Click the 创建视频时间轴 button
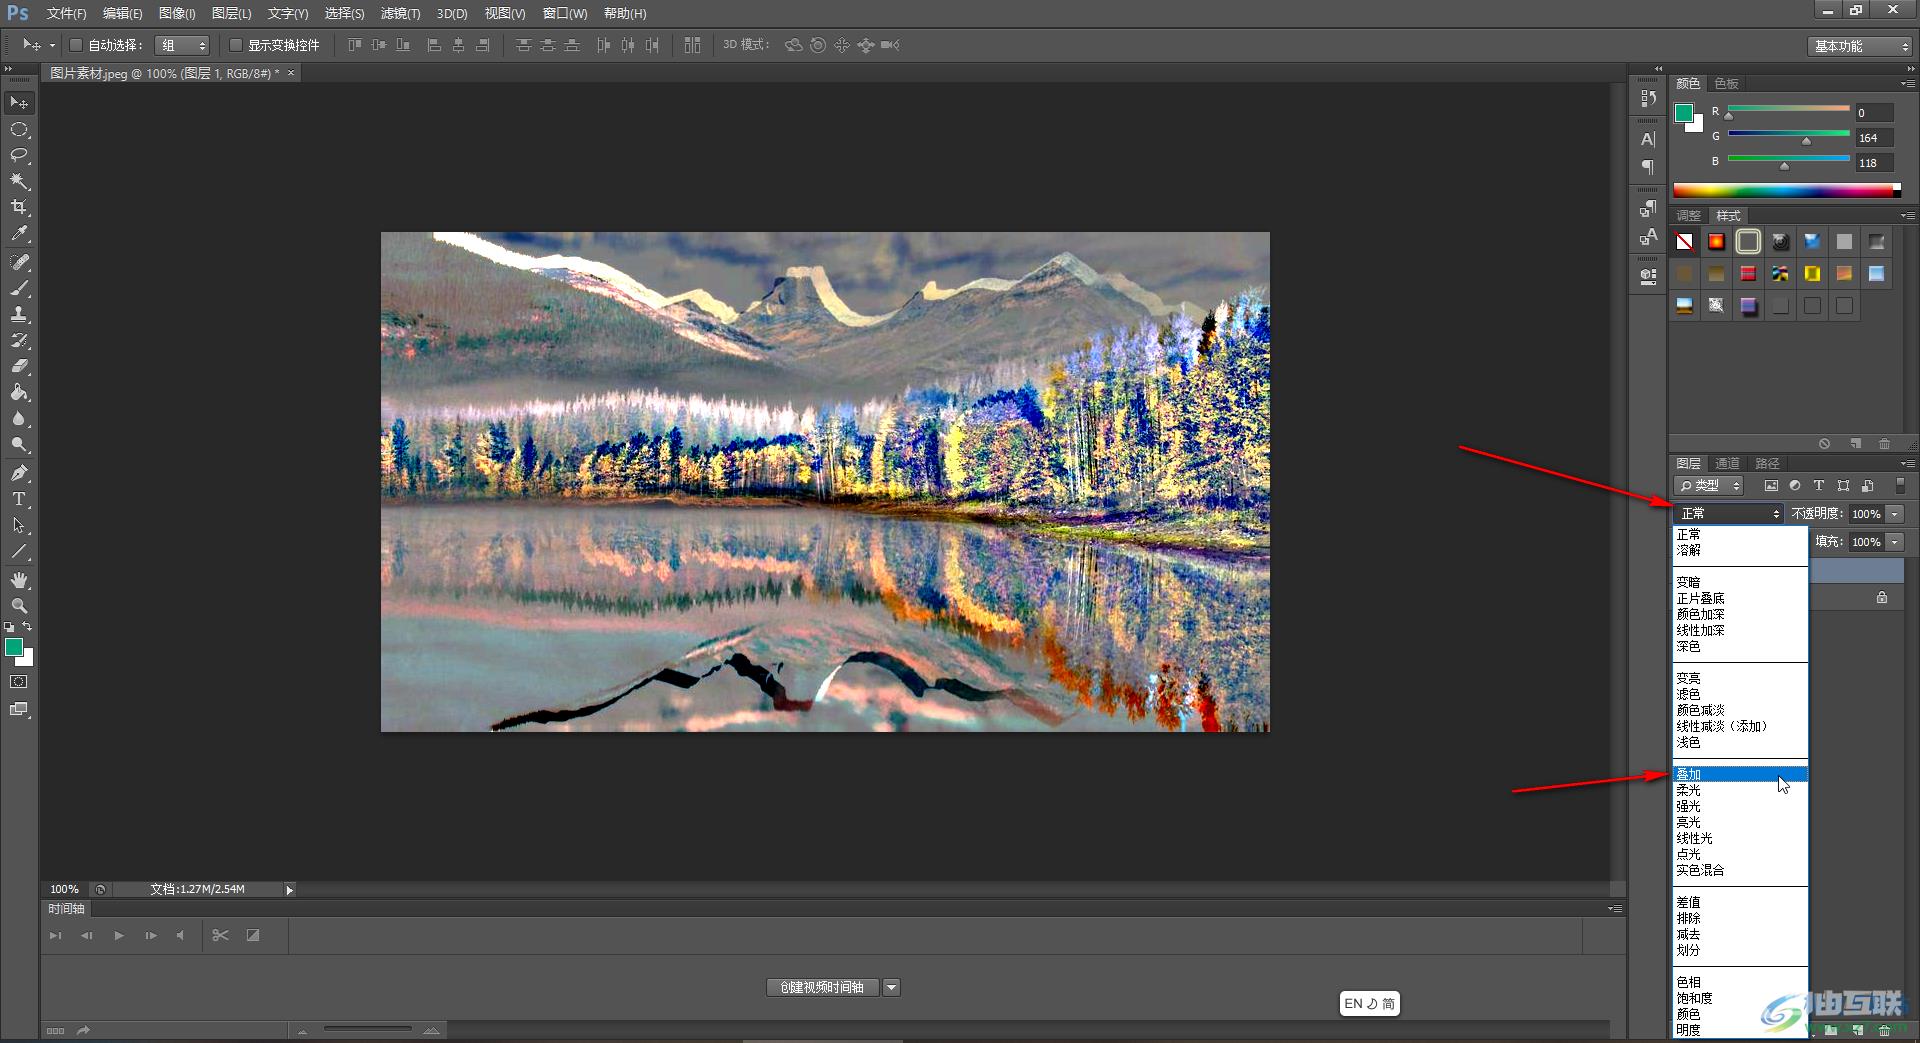 823,988
